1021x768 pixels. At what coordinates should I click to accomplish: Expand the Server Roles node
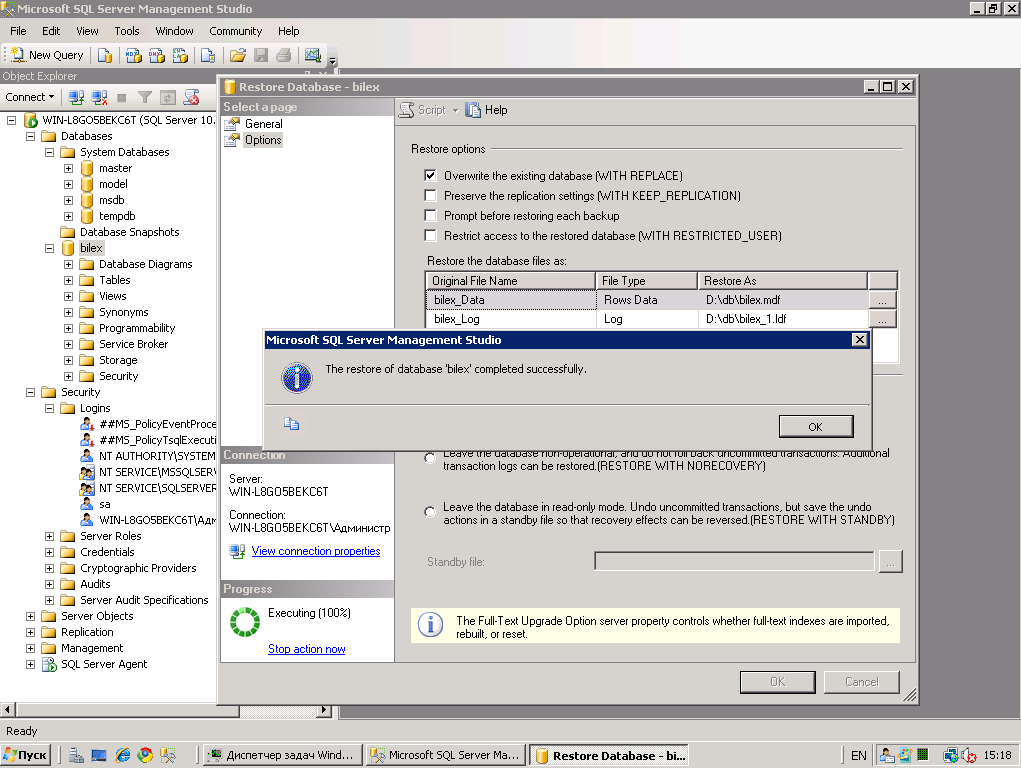(49, 536)
